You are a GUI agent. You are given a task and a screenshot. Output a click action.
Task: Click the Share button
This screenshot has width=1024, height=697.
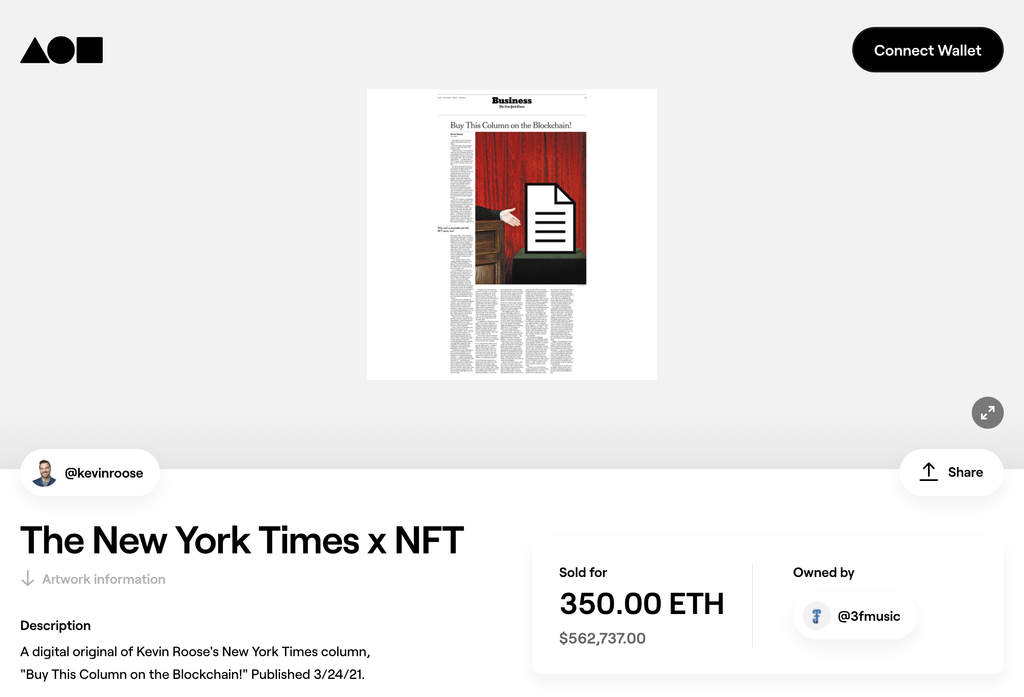click(951, 471)
